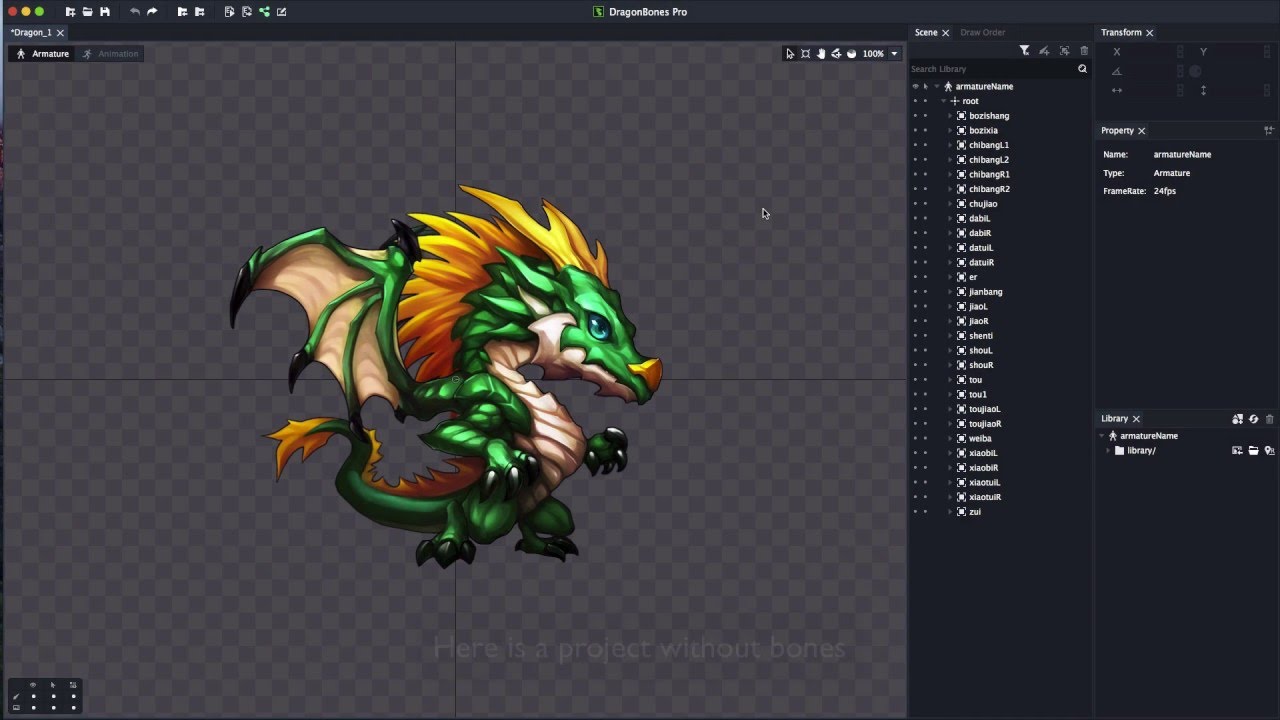This screenshot has width=1280, height=720.
Task: Click the New Project toolbar icon
Action: [70, 12]
